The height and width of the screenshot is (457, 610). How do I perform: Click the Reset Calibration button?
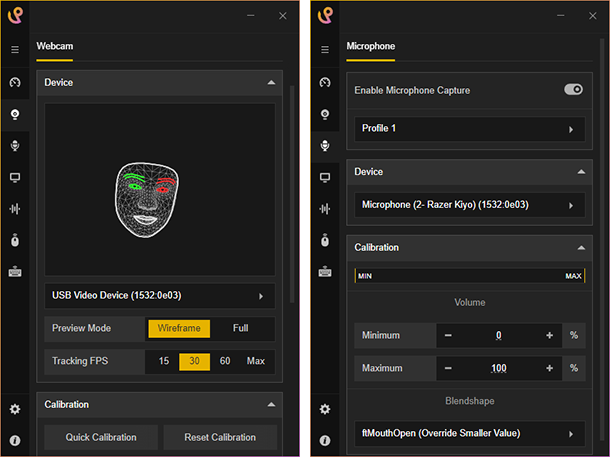220,437
